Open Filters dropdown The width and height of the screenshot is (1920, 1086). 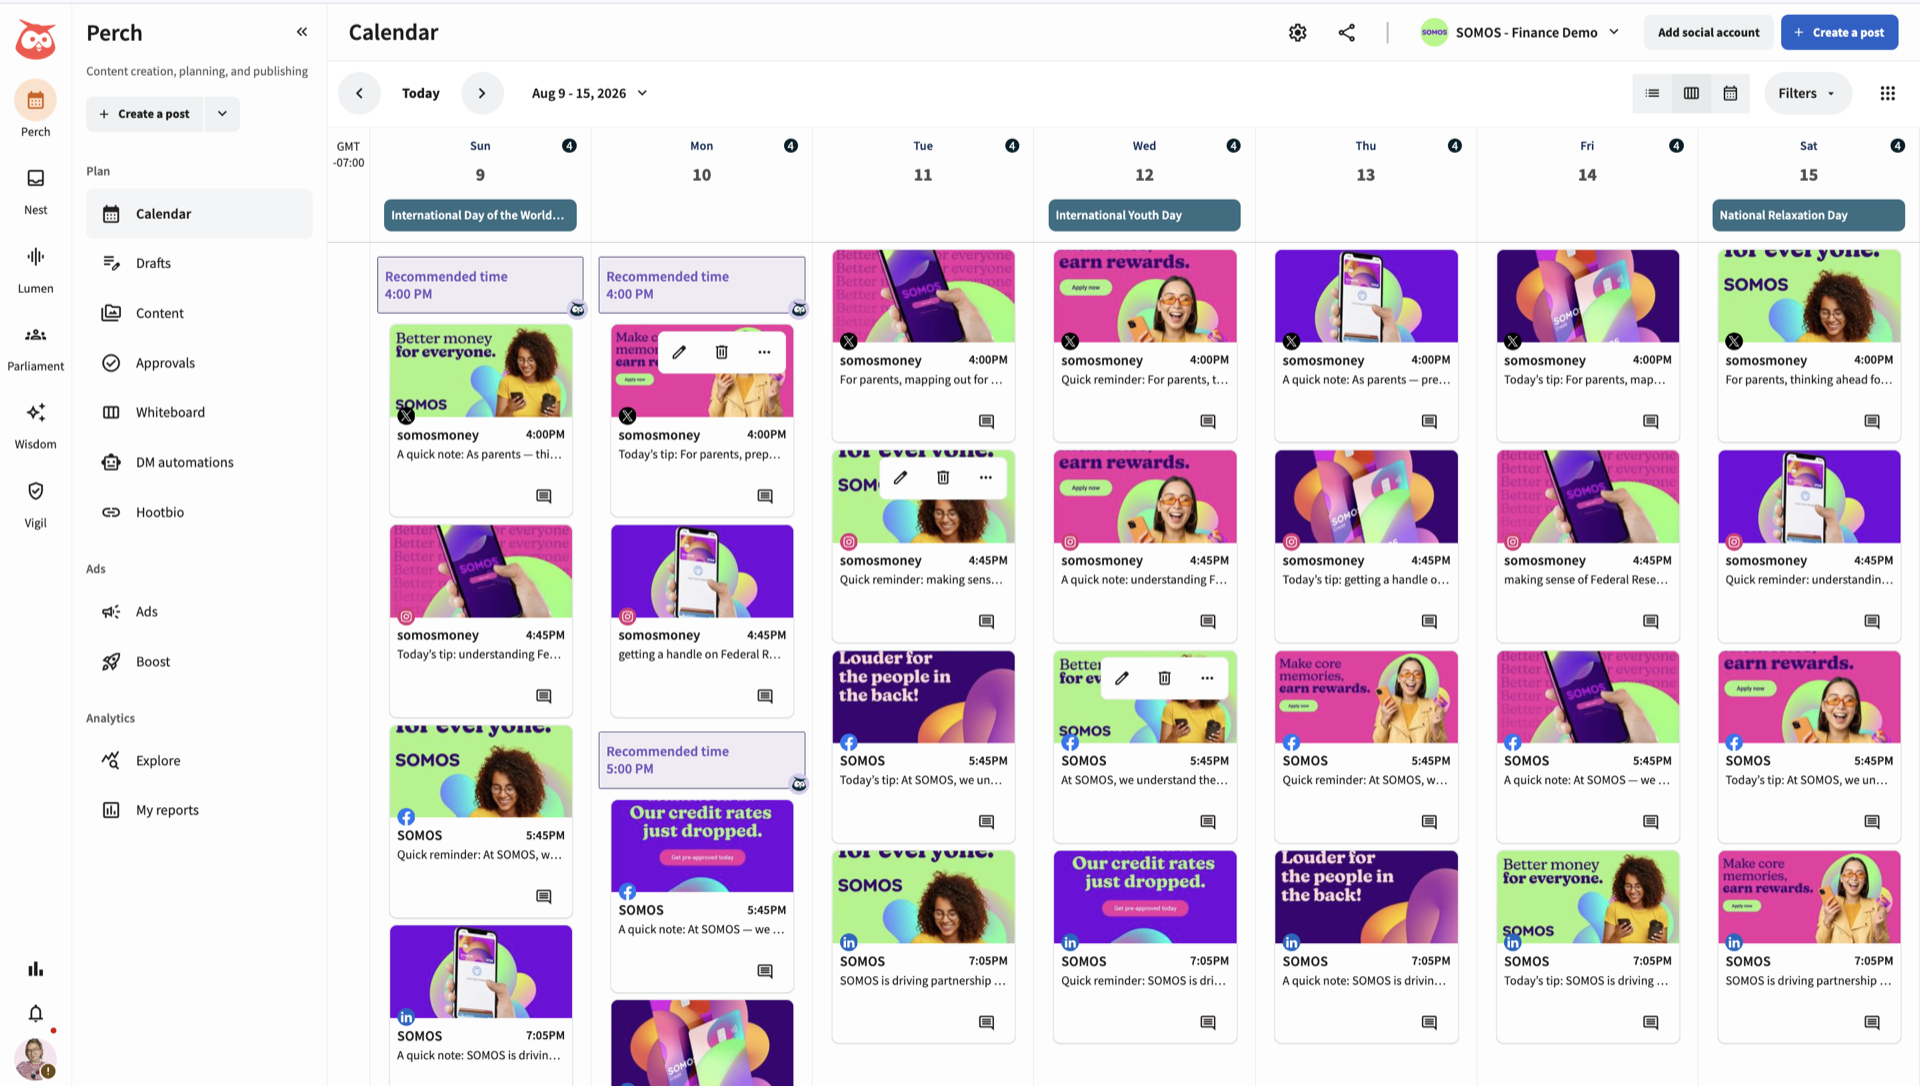[x=1807, y=93]
